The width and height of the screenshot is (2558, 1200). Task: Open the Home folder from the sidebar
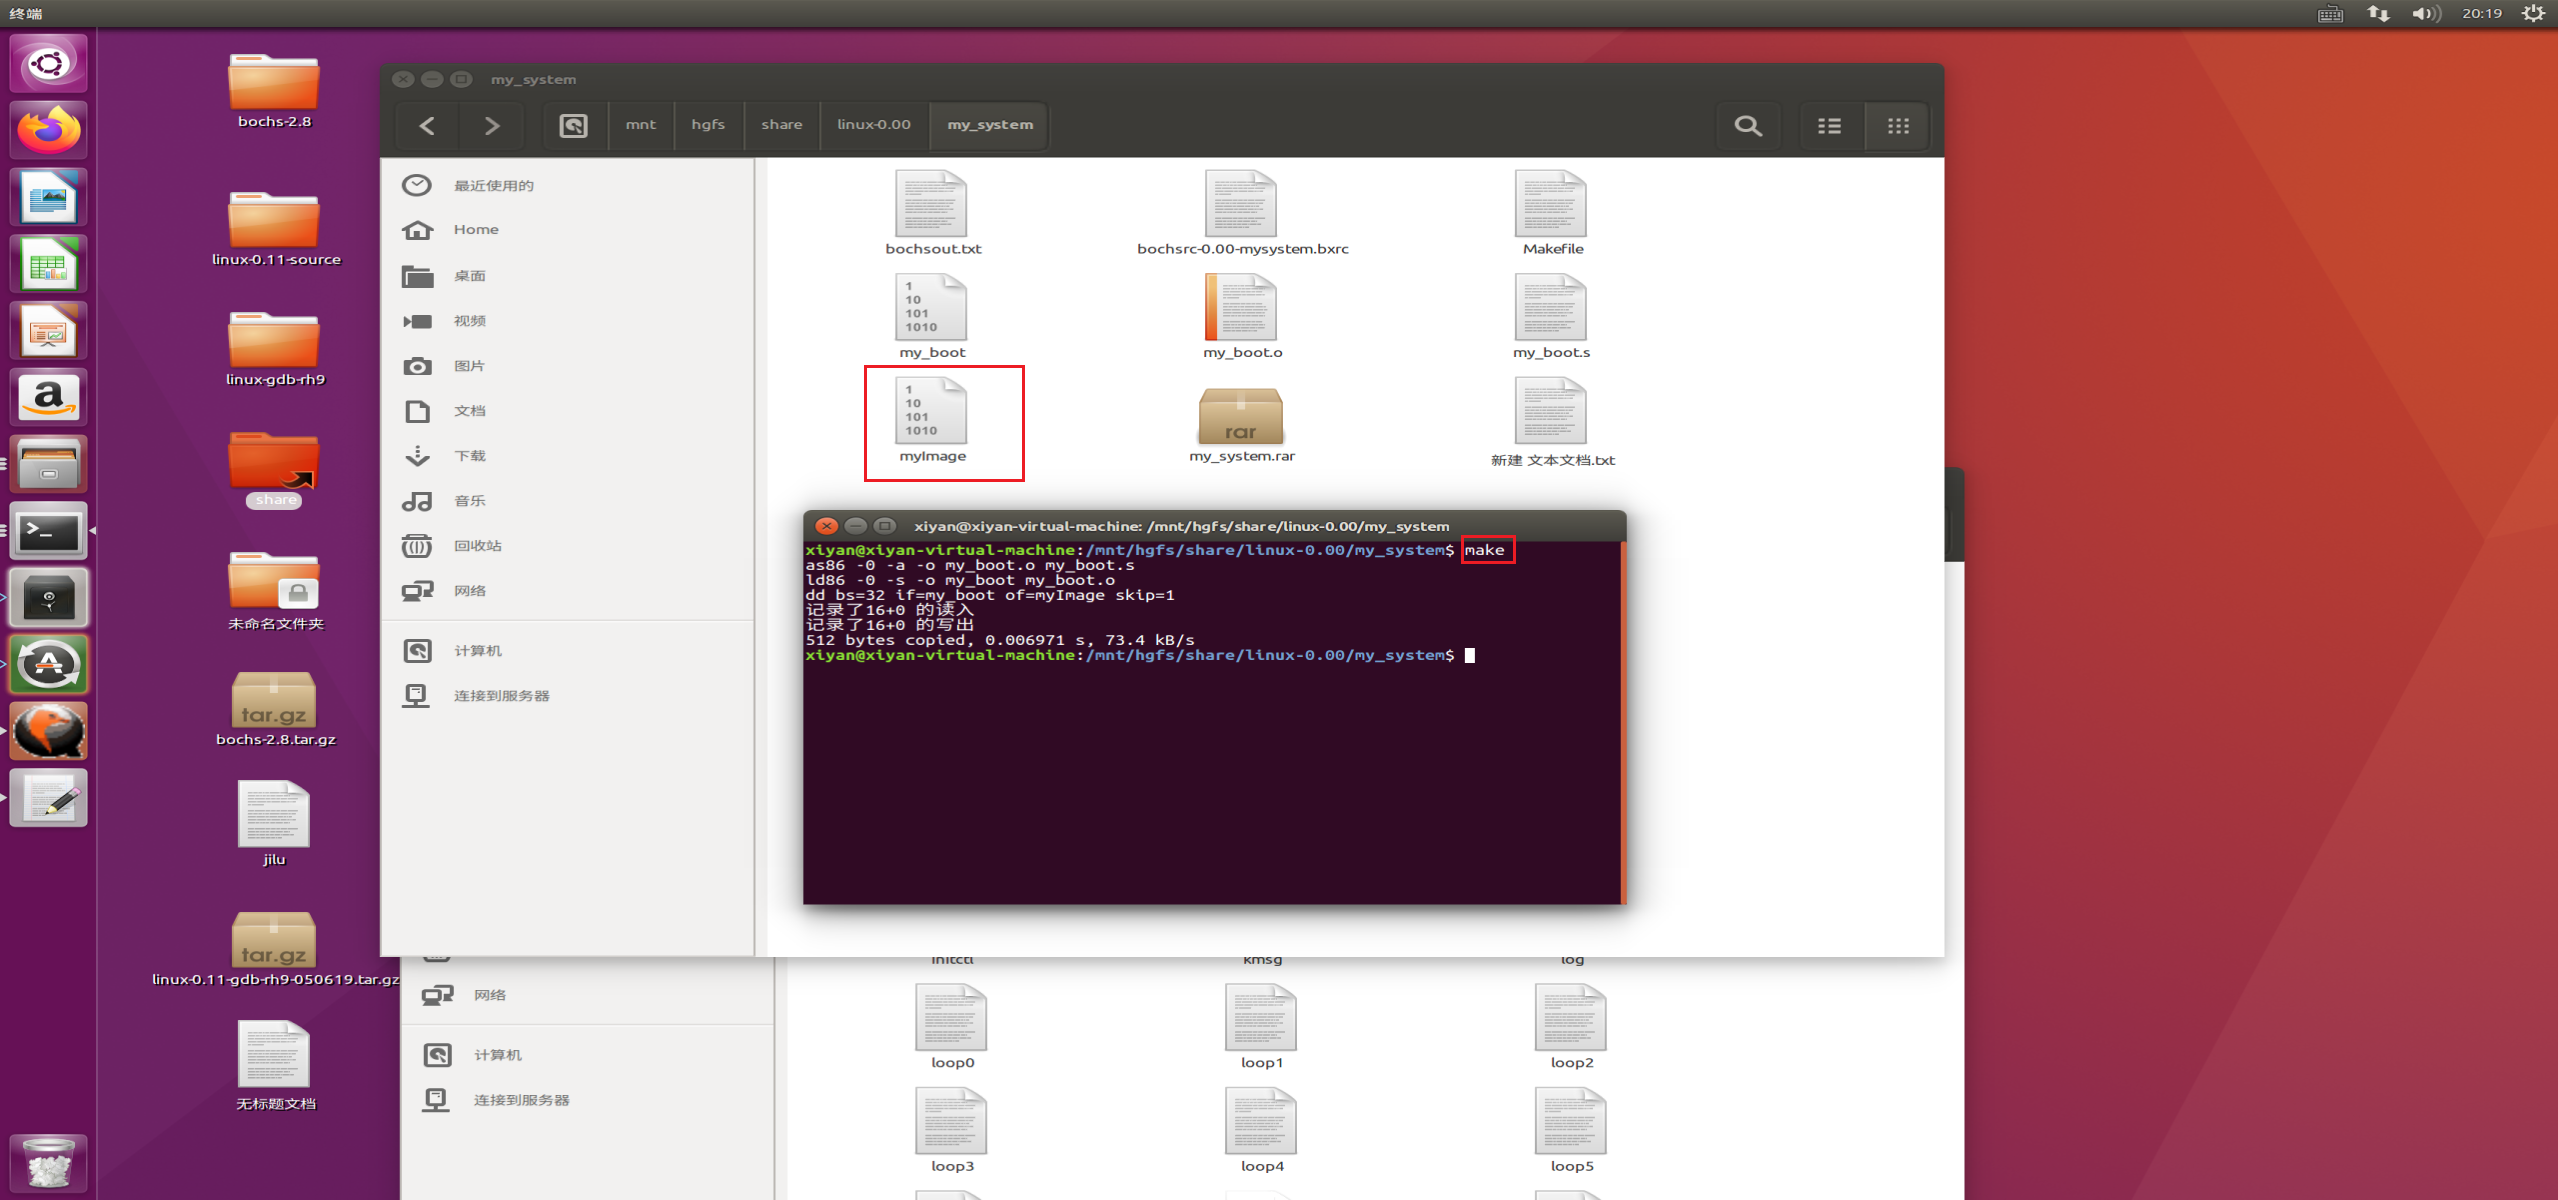[x=475, y=229]
